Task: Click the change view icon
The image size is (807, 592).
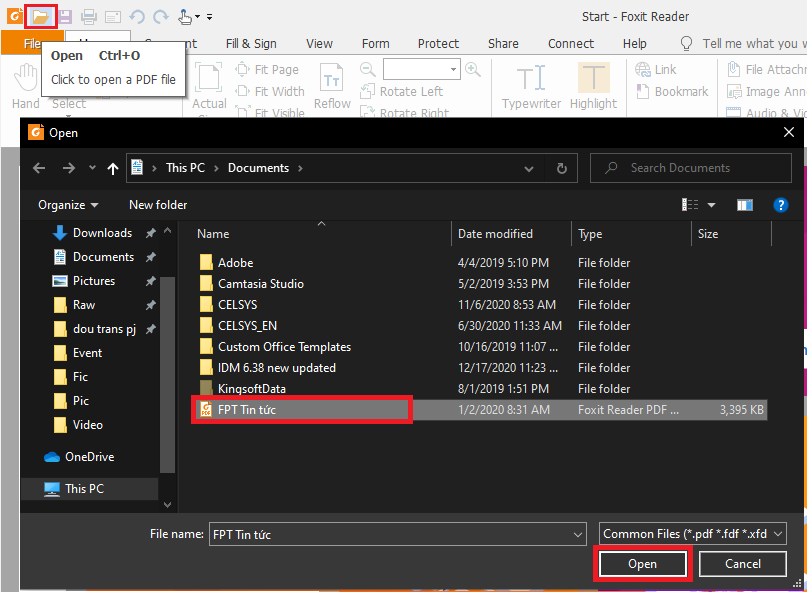Action: (690, 205)
